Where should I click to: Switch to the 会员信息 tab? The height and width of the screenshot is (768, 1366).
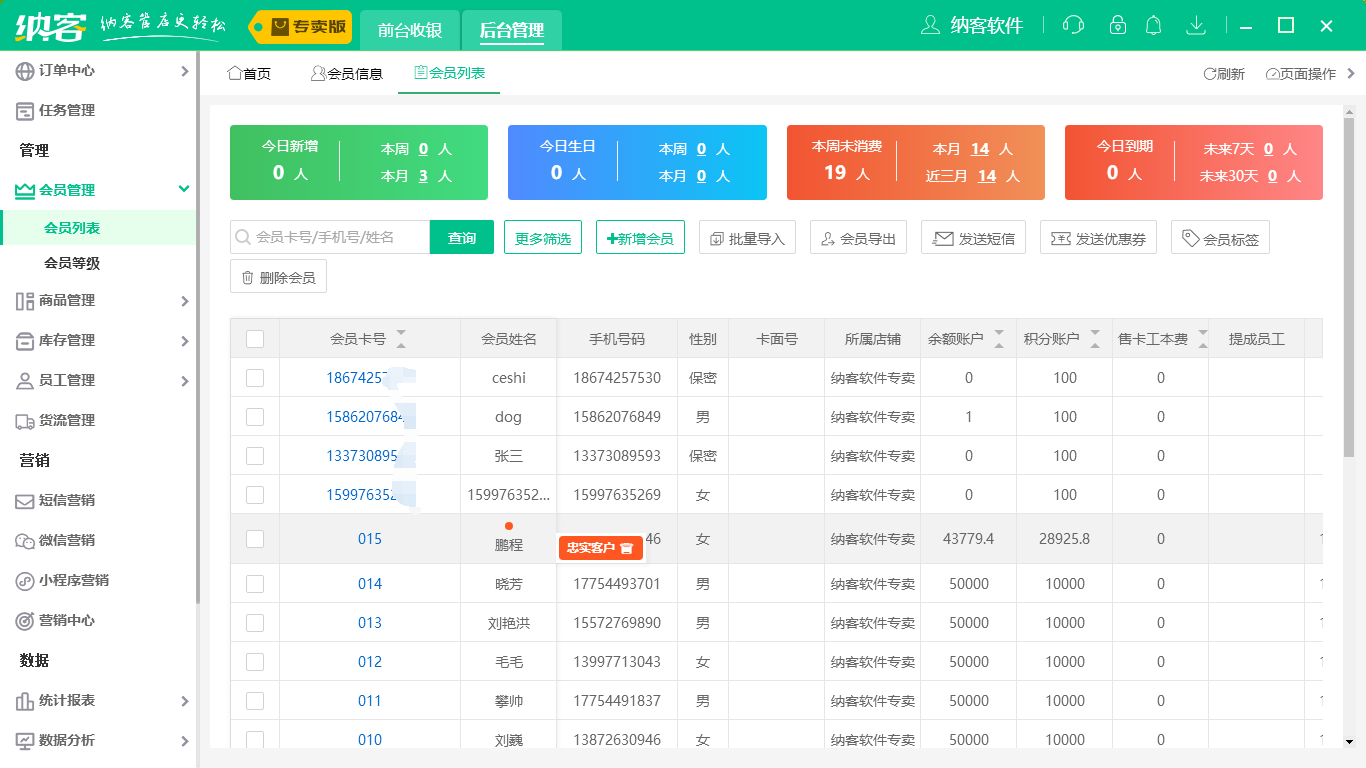346,73
